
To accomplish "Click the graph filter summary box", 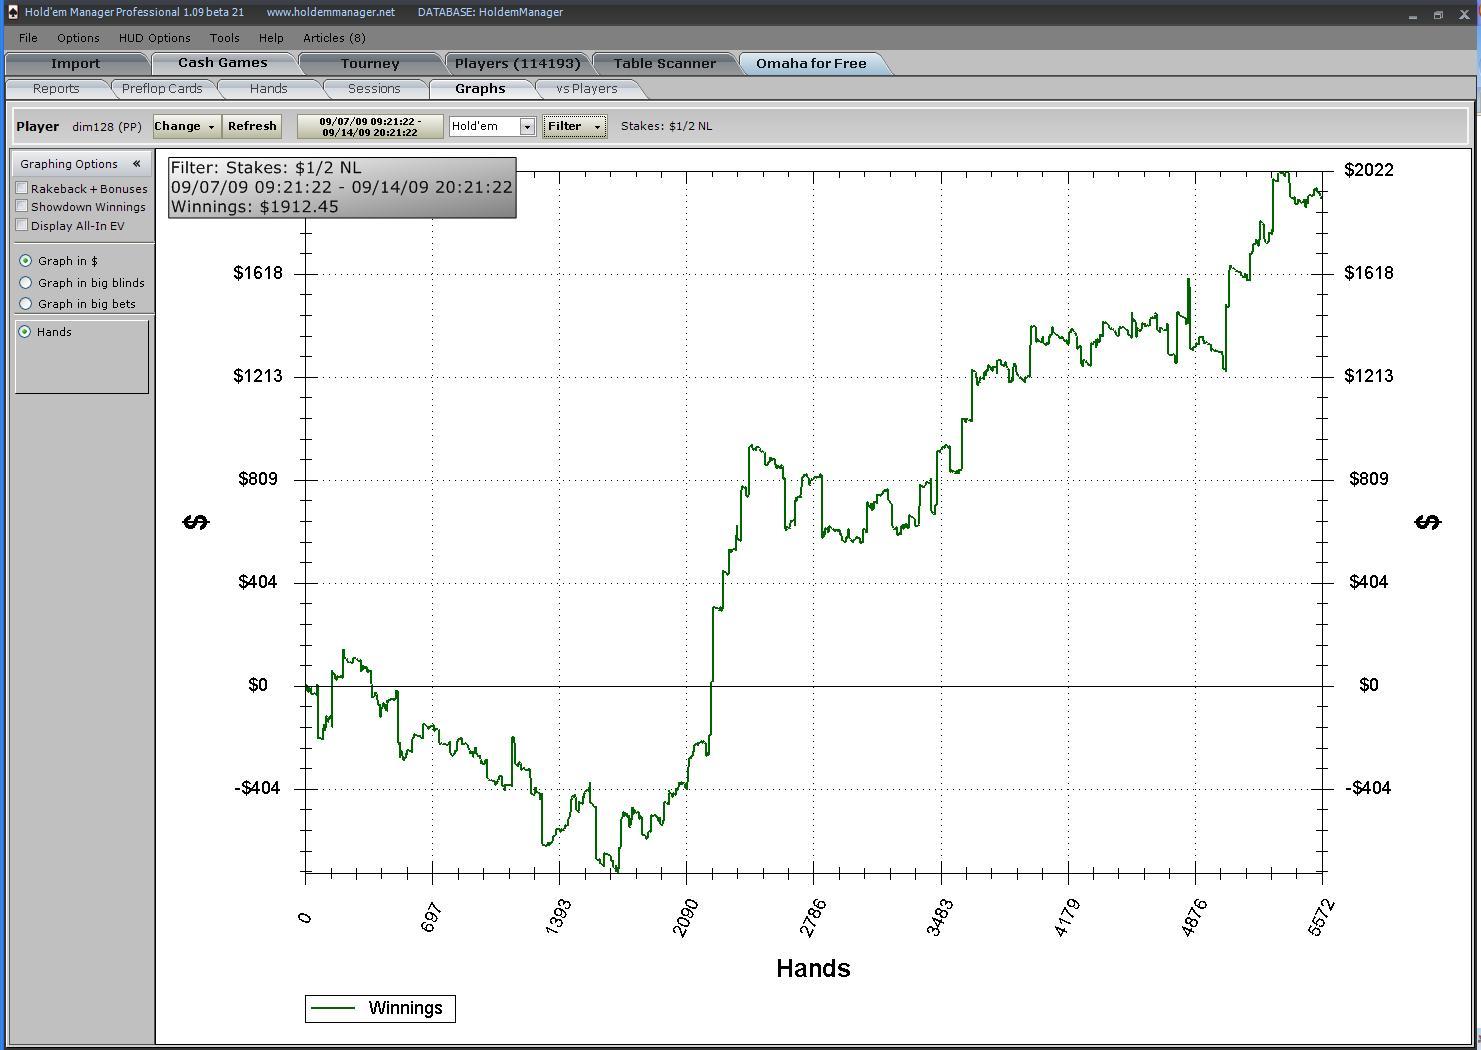I will [342, 187].
